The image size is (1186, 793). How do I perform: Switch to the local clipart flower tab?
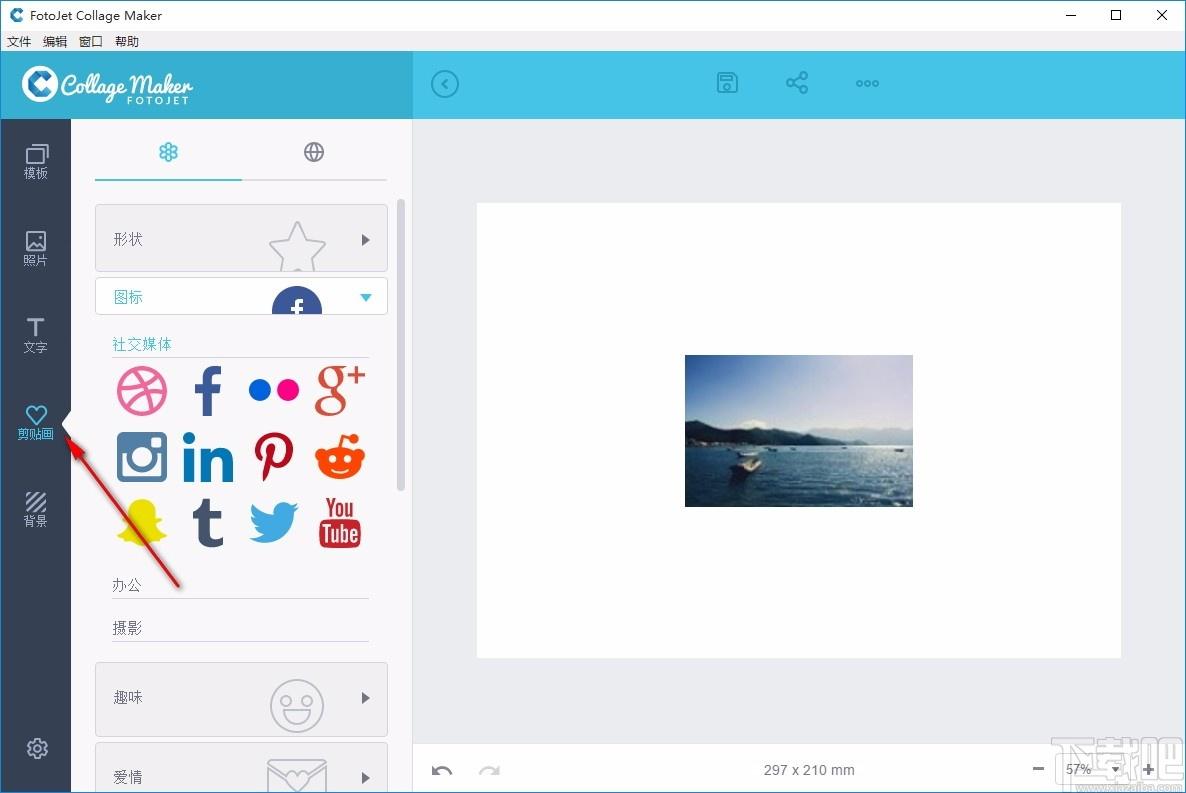[x=168, y=152]
